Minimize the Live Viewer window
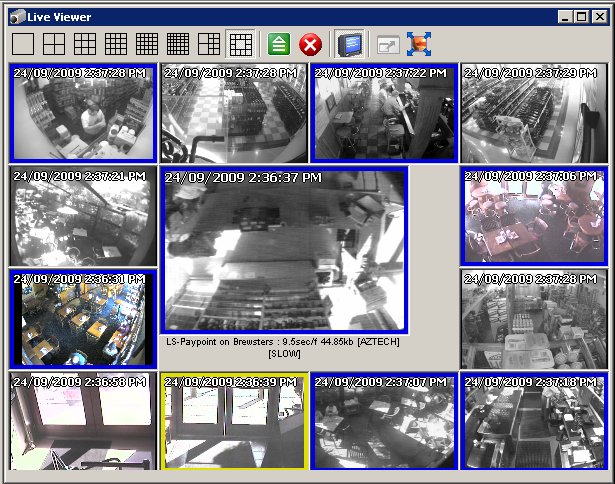 tap(564, 17)
